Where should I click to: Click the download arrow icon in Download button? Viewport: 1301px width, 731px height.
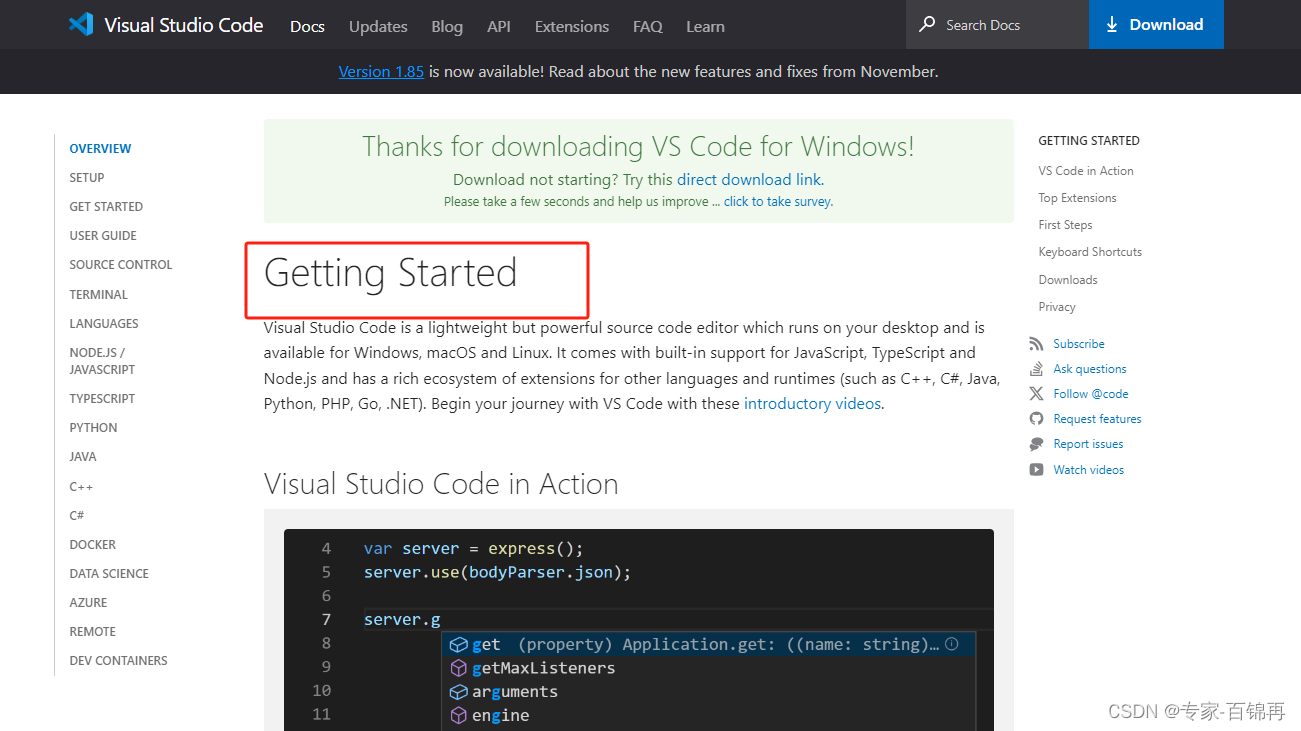(1112, 25)
